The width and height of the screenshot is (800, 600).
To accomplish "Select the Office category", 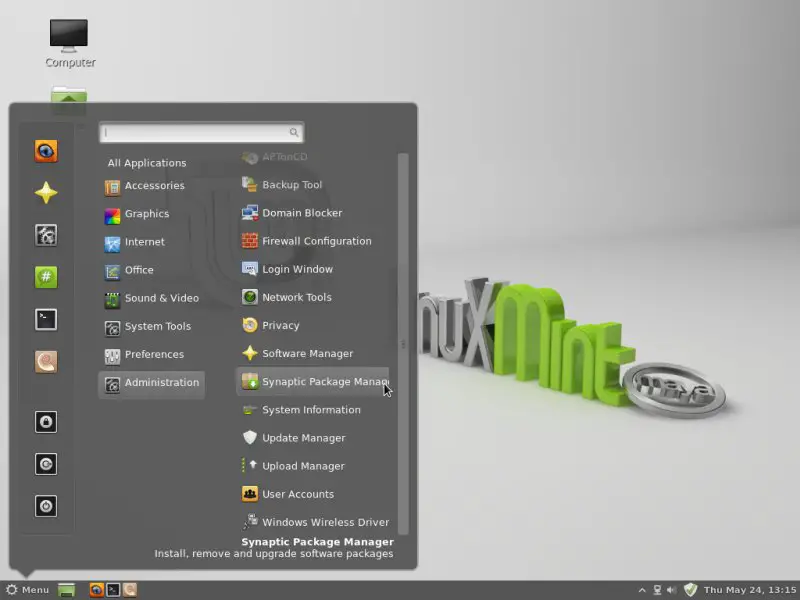I will point(151,270).
